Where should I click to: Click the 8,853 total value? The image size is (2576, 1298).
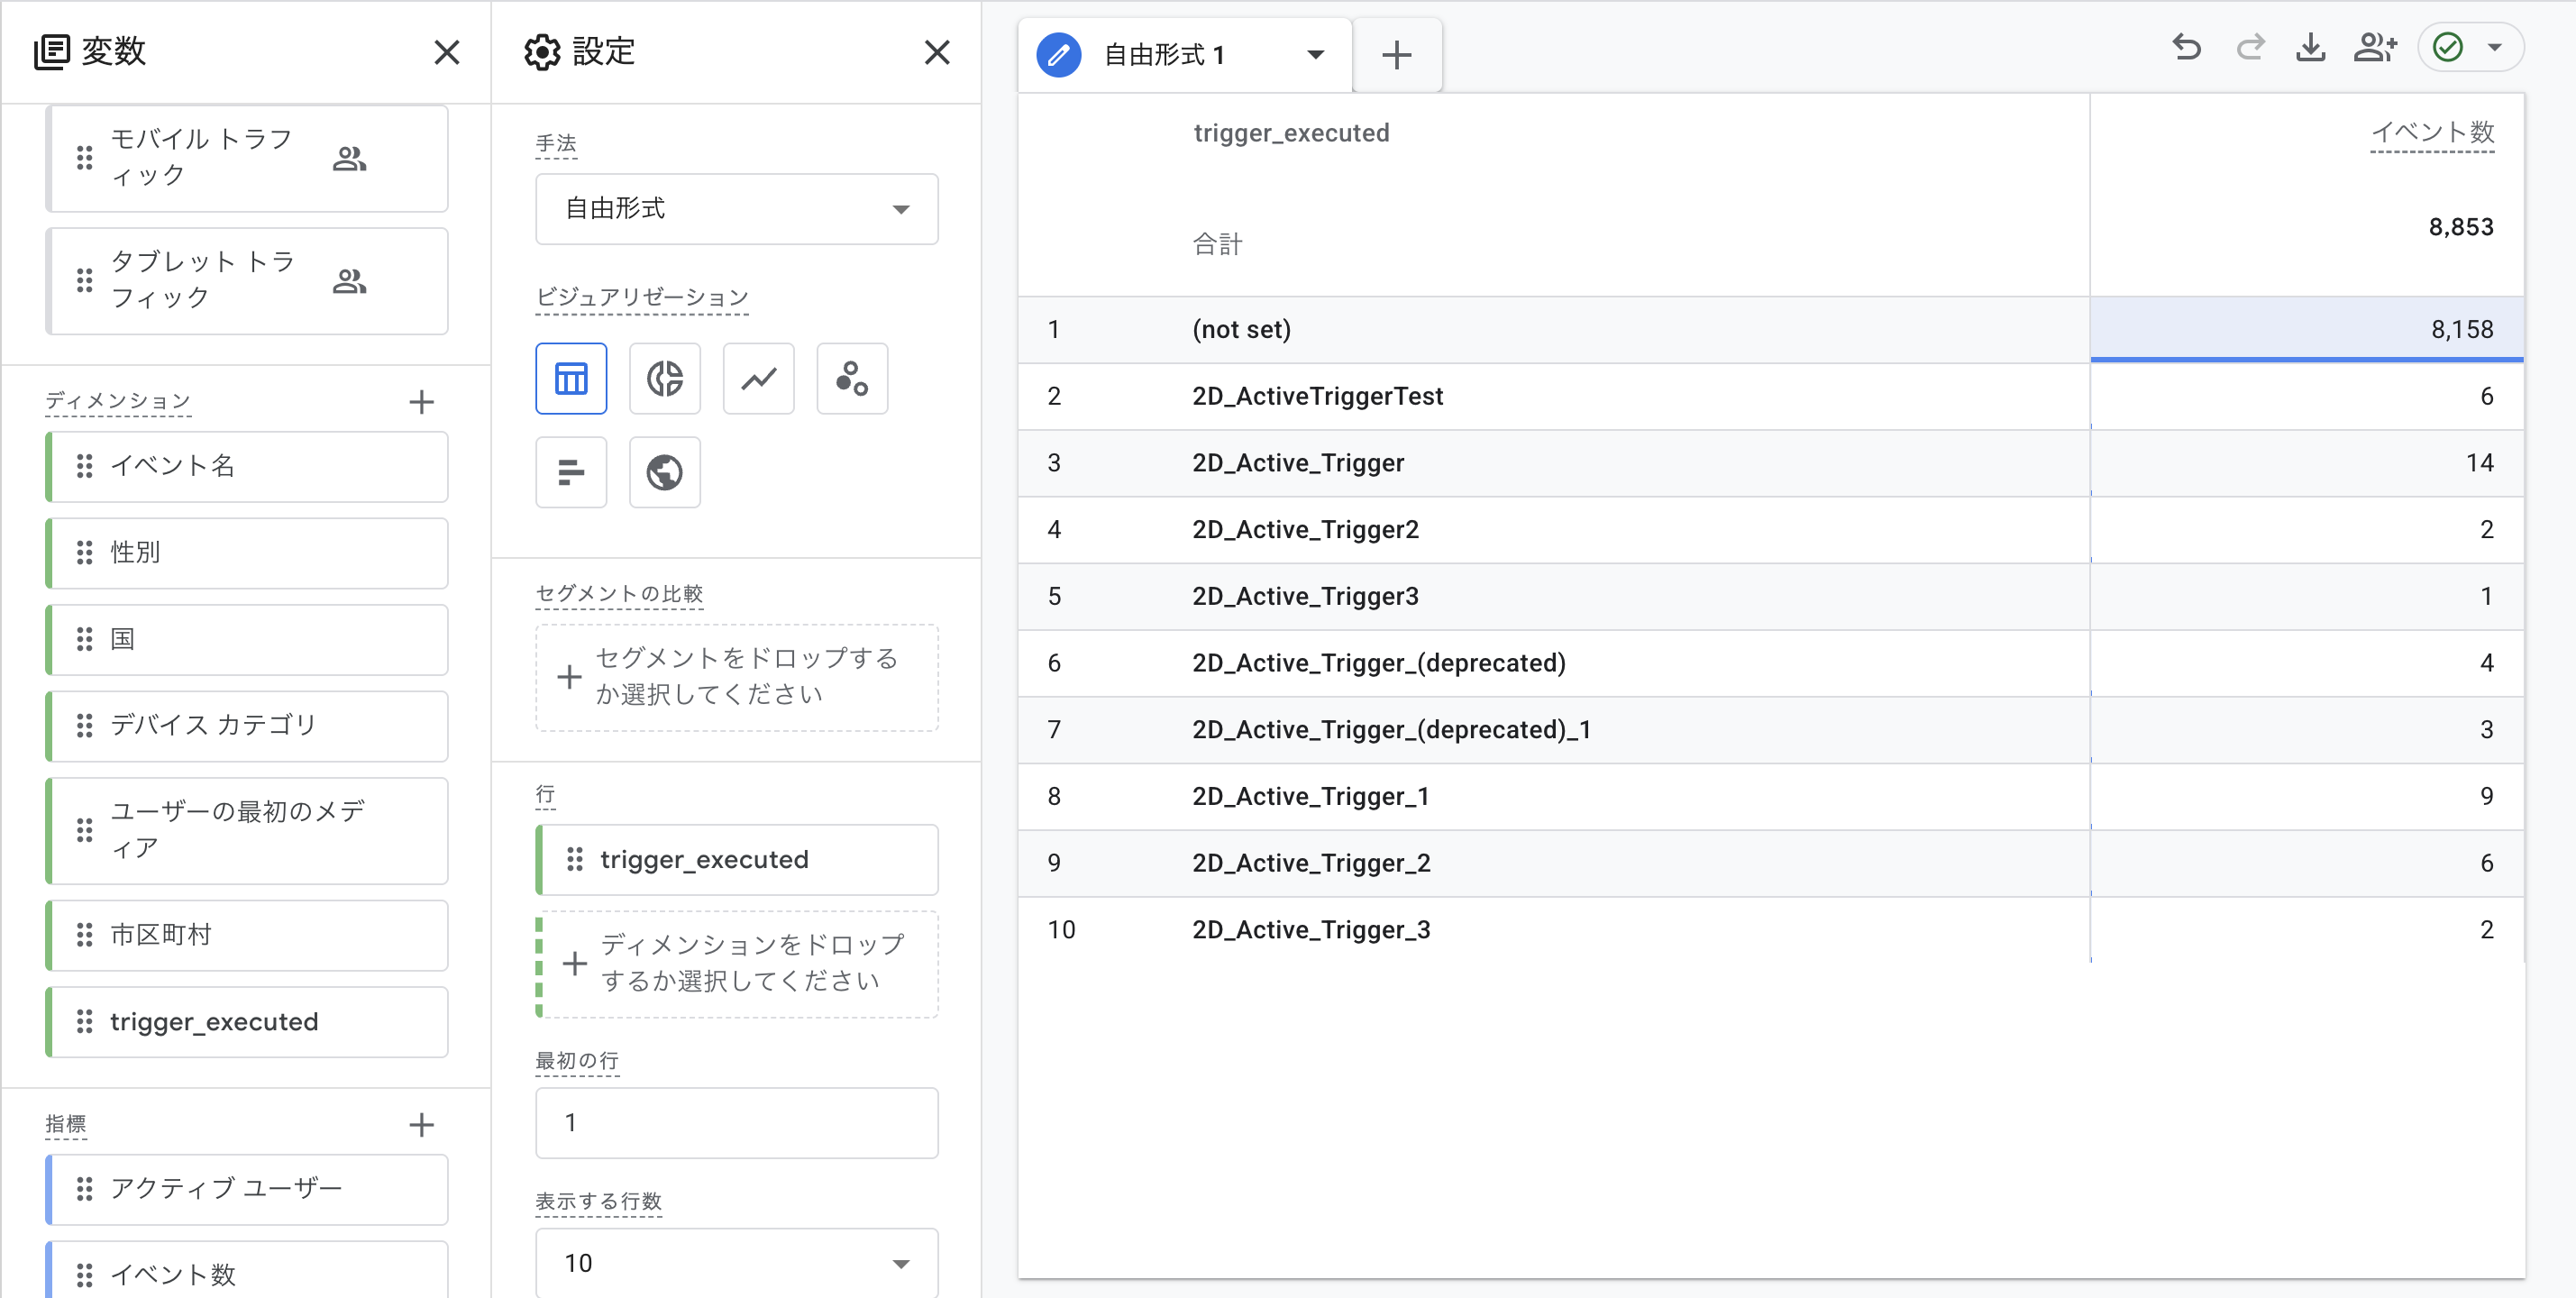coord(2461,227)
